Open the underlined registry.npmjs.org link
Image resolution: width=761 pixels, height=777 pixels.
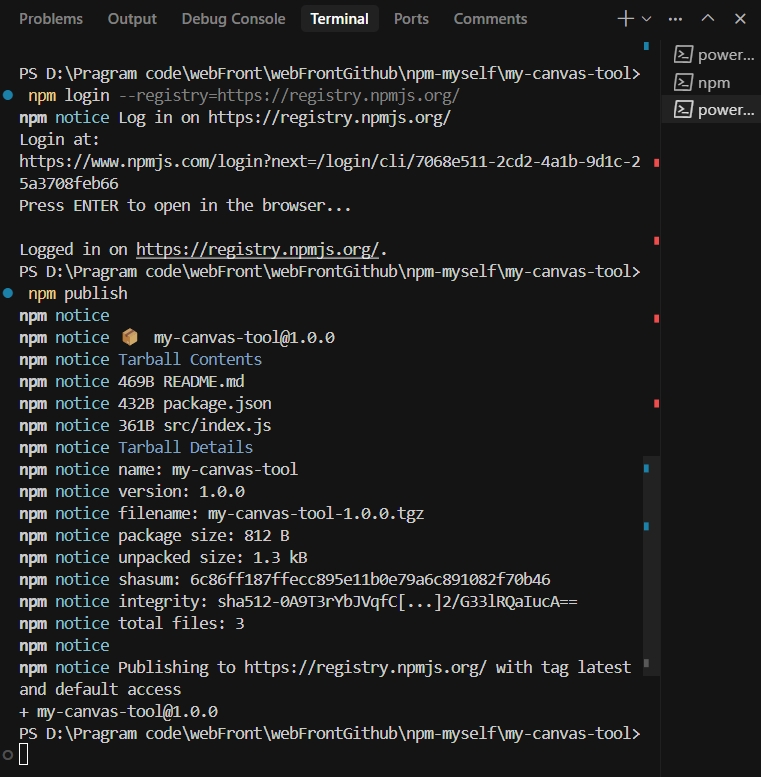pos(258,250)
